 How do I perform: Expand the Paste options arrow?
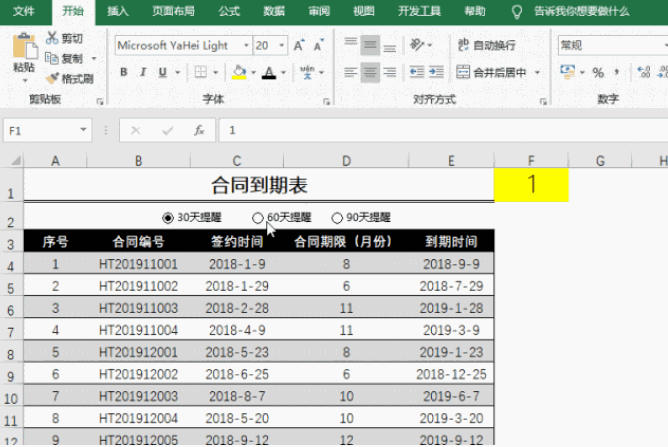[24, 81]
